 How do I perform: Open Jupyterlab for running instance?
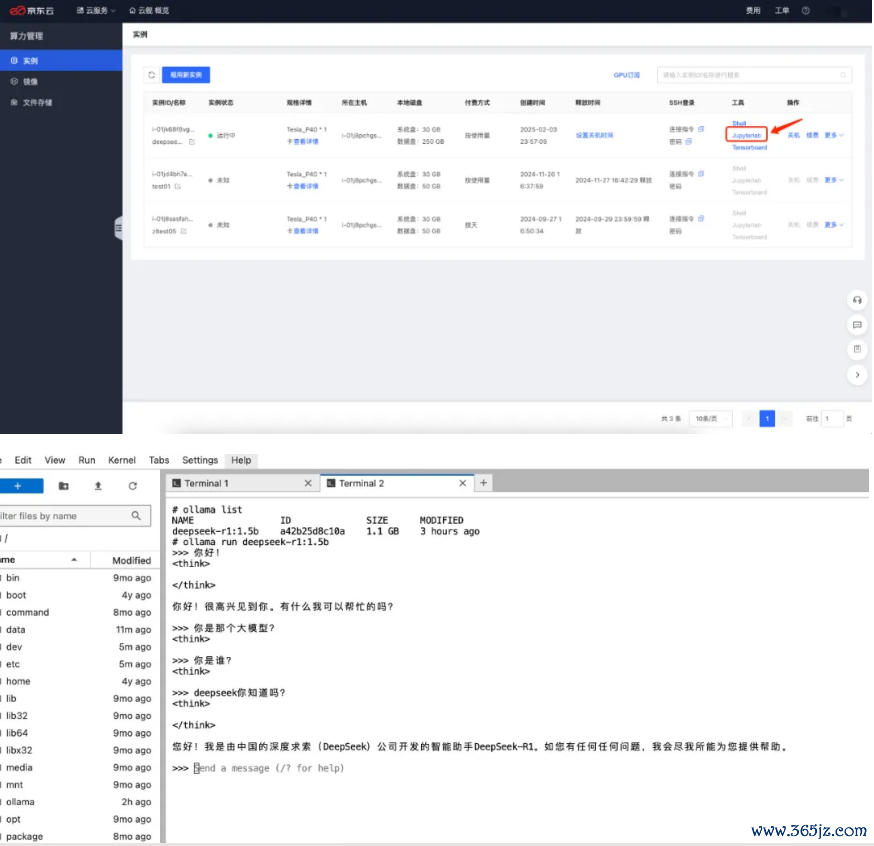coord(746,135)
